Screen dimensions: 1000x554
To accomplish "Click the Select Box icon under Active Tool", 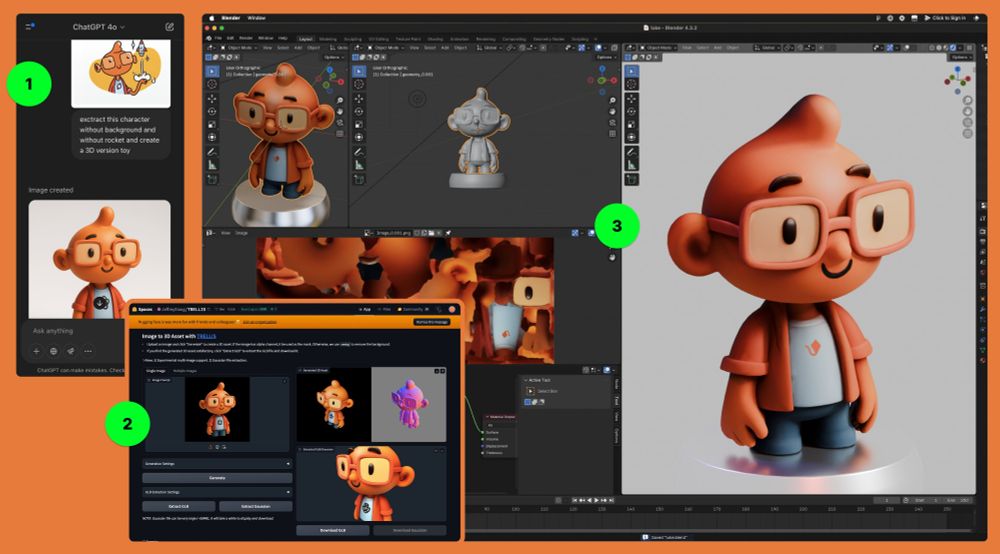I will (x=531, y=391).
